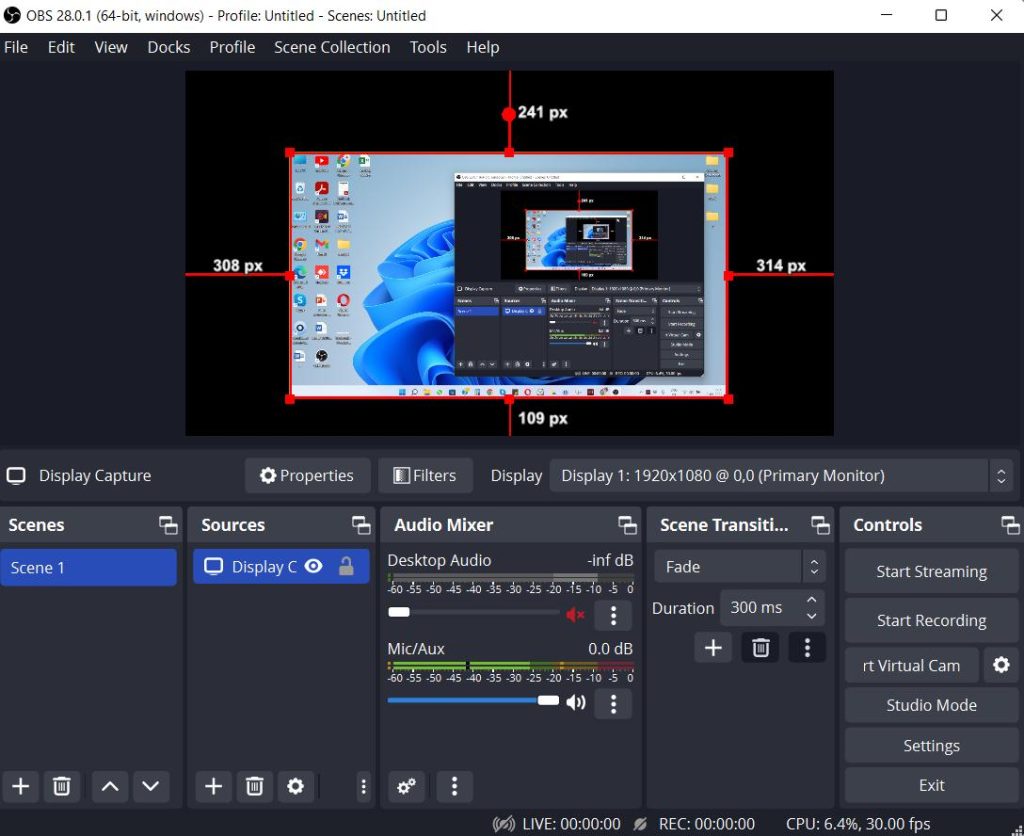The height and width of the screenshot is (836, 1024).
Task: Click the REC status icon
Action: point(641,824)
